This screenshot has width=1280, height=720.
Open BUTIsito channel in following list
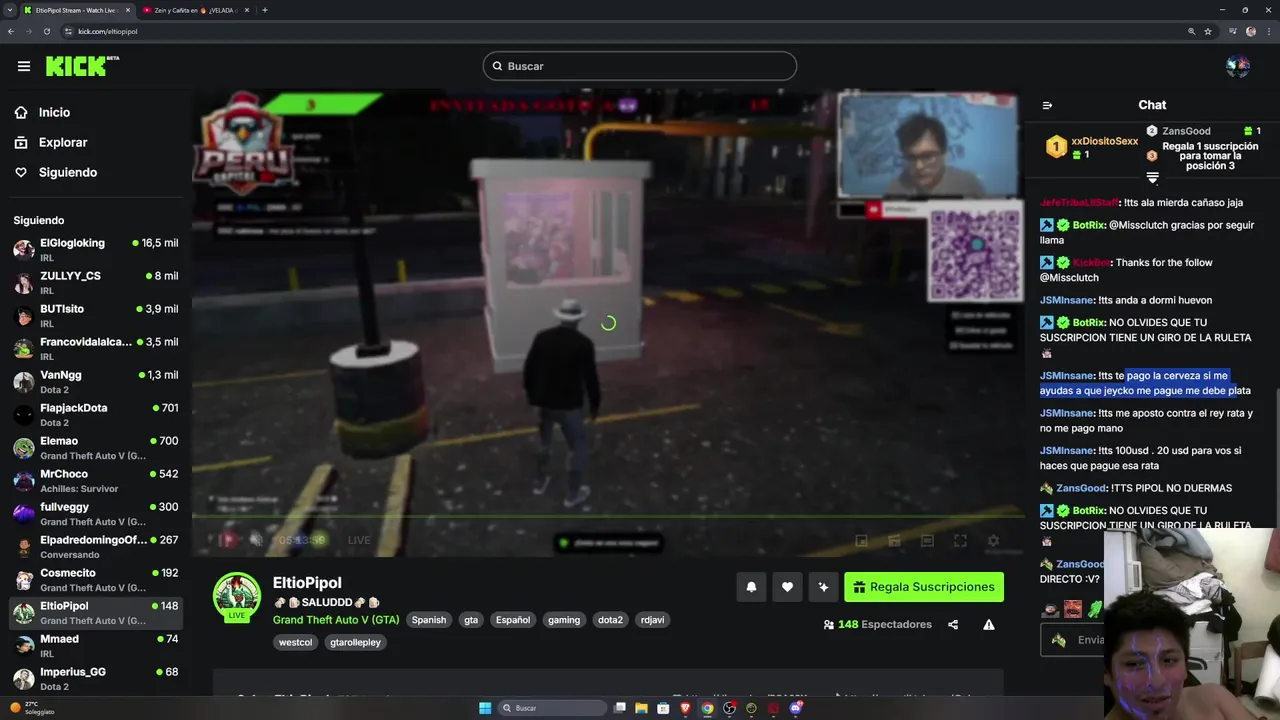click(96, 316)
